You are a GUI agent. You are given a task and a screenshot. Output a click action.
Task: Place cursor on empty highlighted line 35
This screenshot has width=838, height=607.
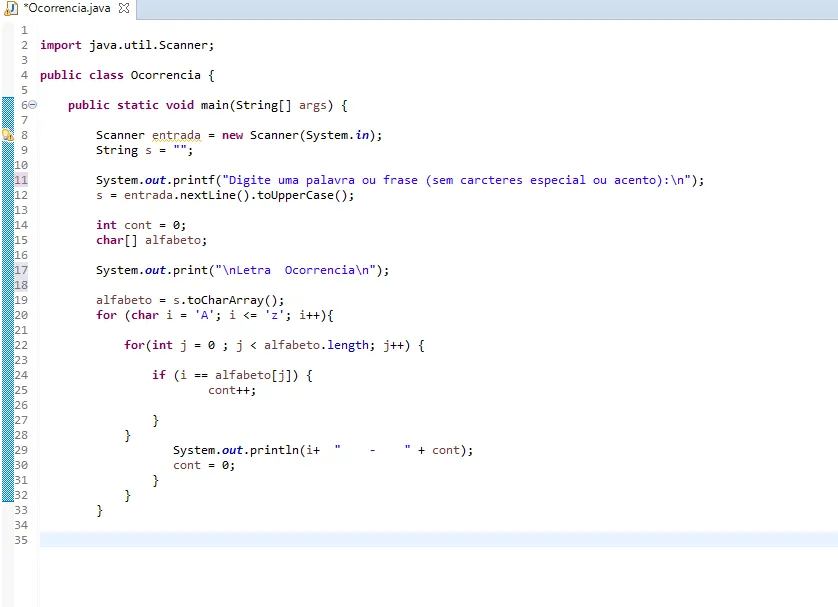(x=438, y=540)
